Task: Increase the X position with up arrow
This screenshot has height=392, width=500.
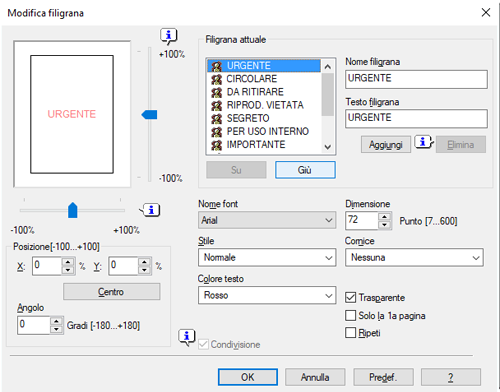Action: [68, 262]
